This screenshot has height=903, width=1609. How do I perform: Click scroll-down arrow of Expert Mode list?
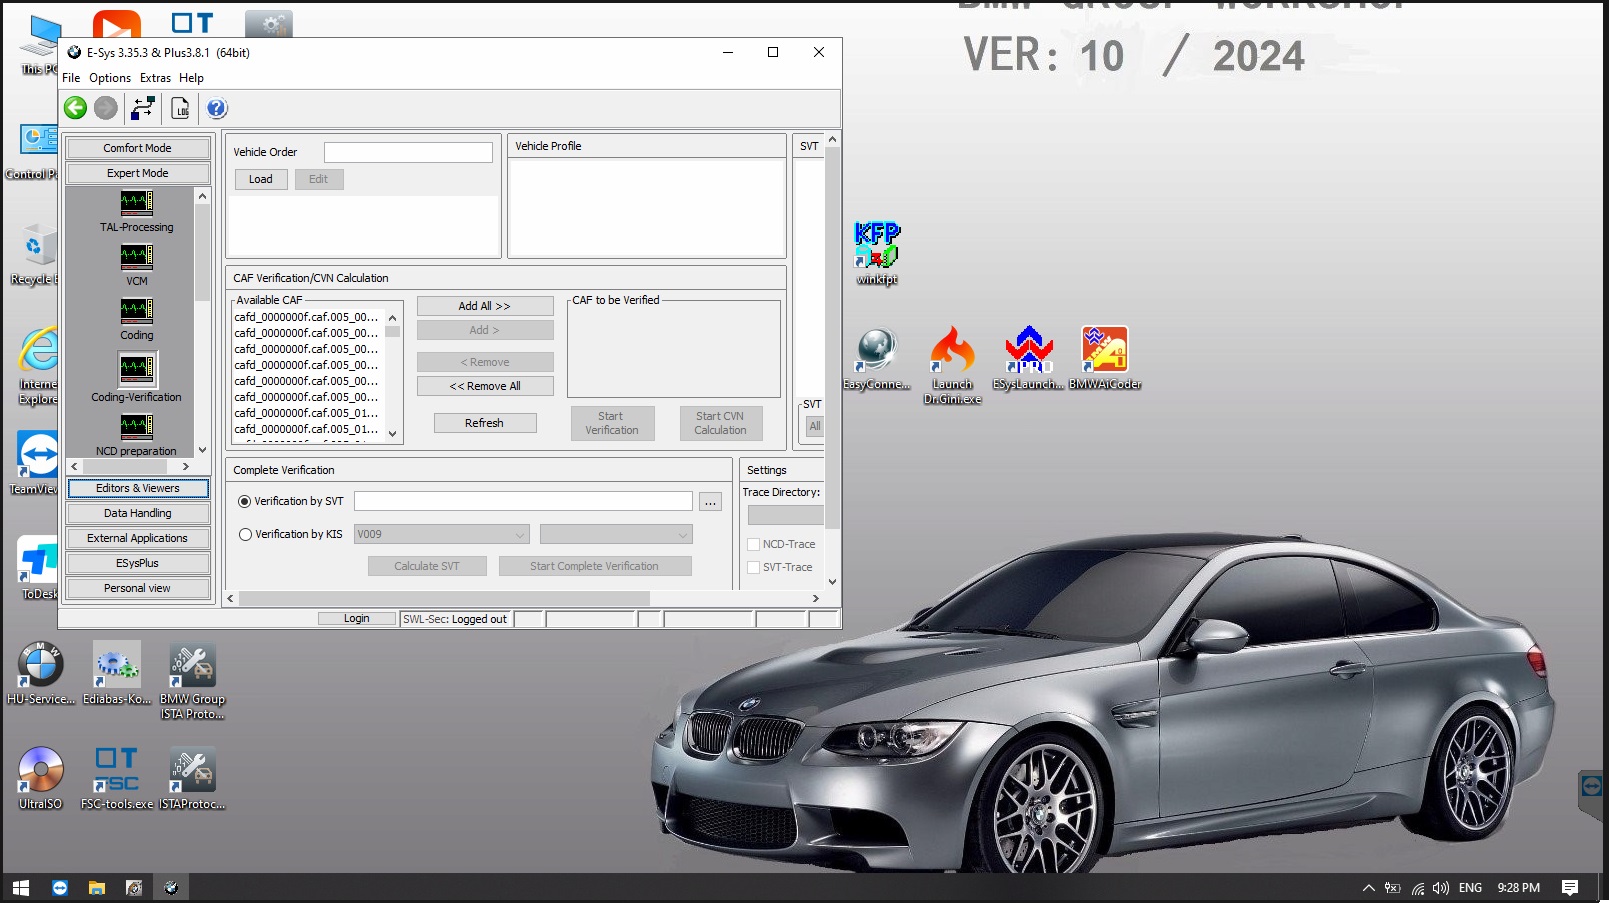203,450
